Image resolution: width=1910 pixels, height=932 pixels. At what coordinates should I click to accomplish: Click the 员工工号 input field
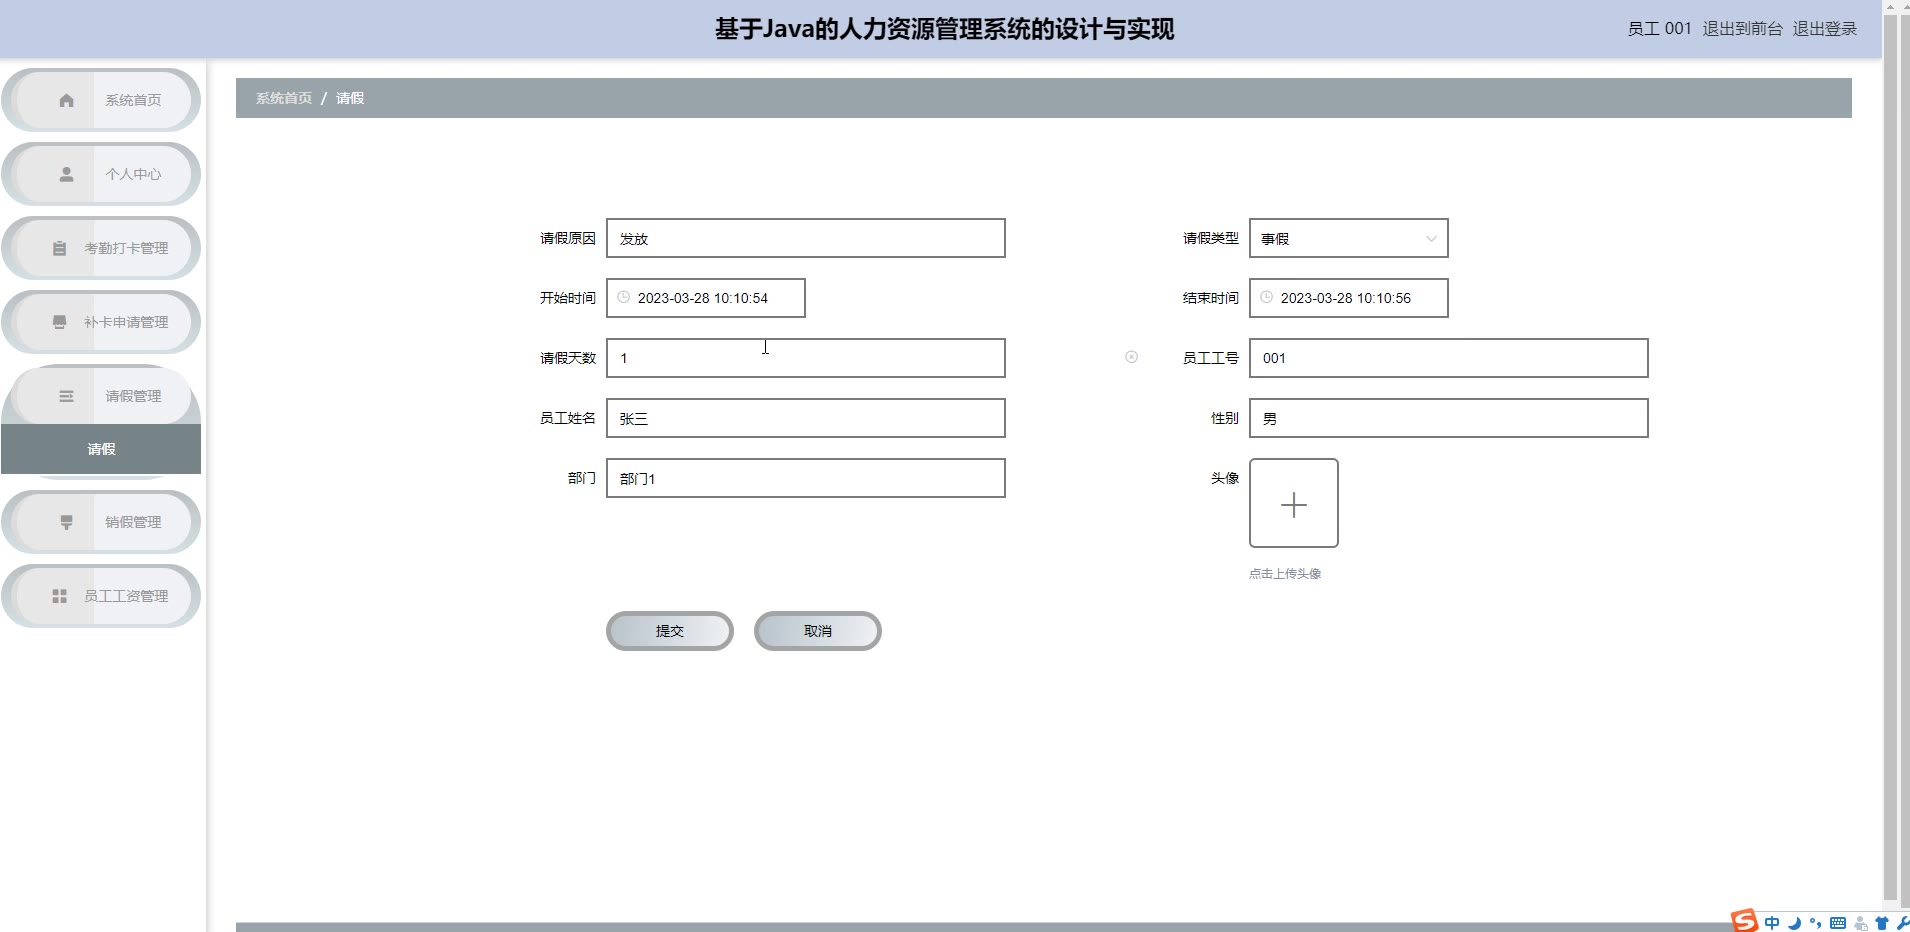[x=1449, y=358]
